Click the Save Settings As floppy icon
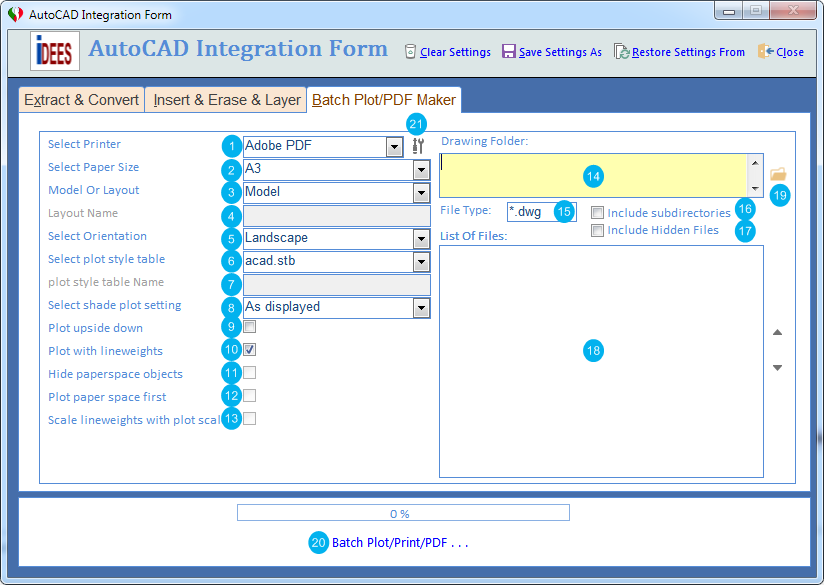 tap(509, 52)
